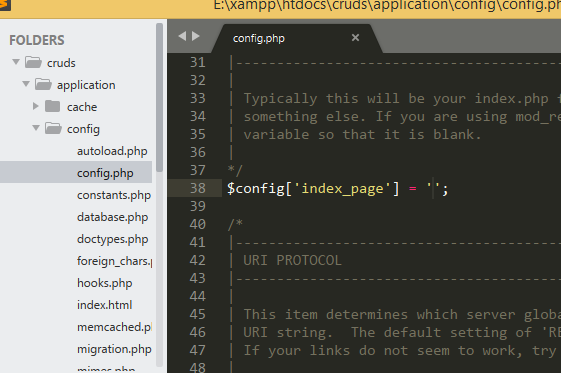Image resolution: width=561 pixels, height=373 pixels.
Task: Click the cruds folder icon
Action: tap(33, 63)
